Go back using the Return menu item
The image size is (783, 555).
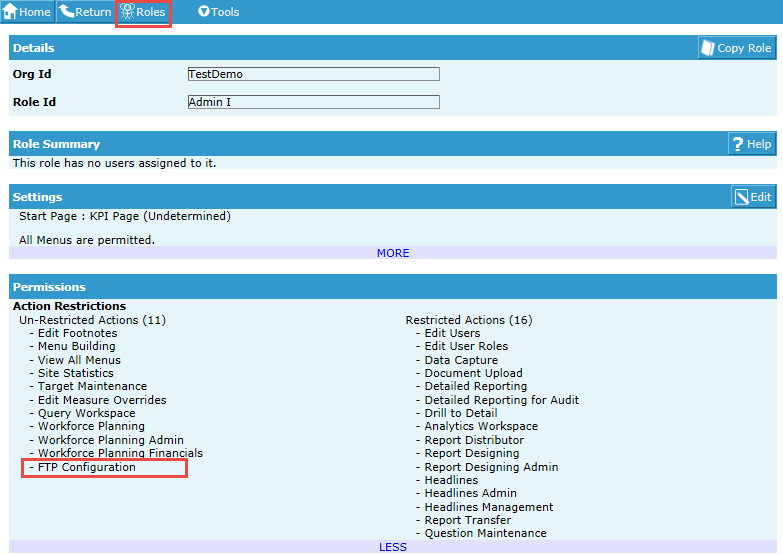pyautogui.click(x=85, y=11)
